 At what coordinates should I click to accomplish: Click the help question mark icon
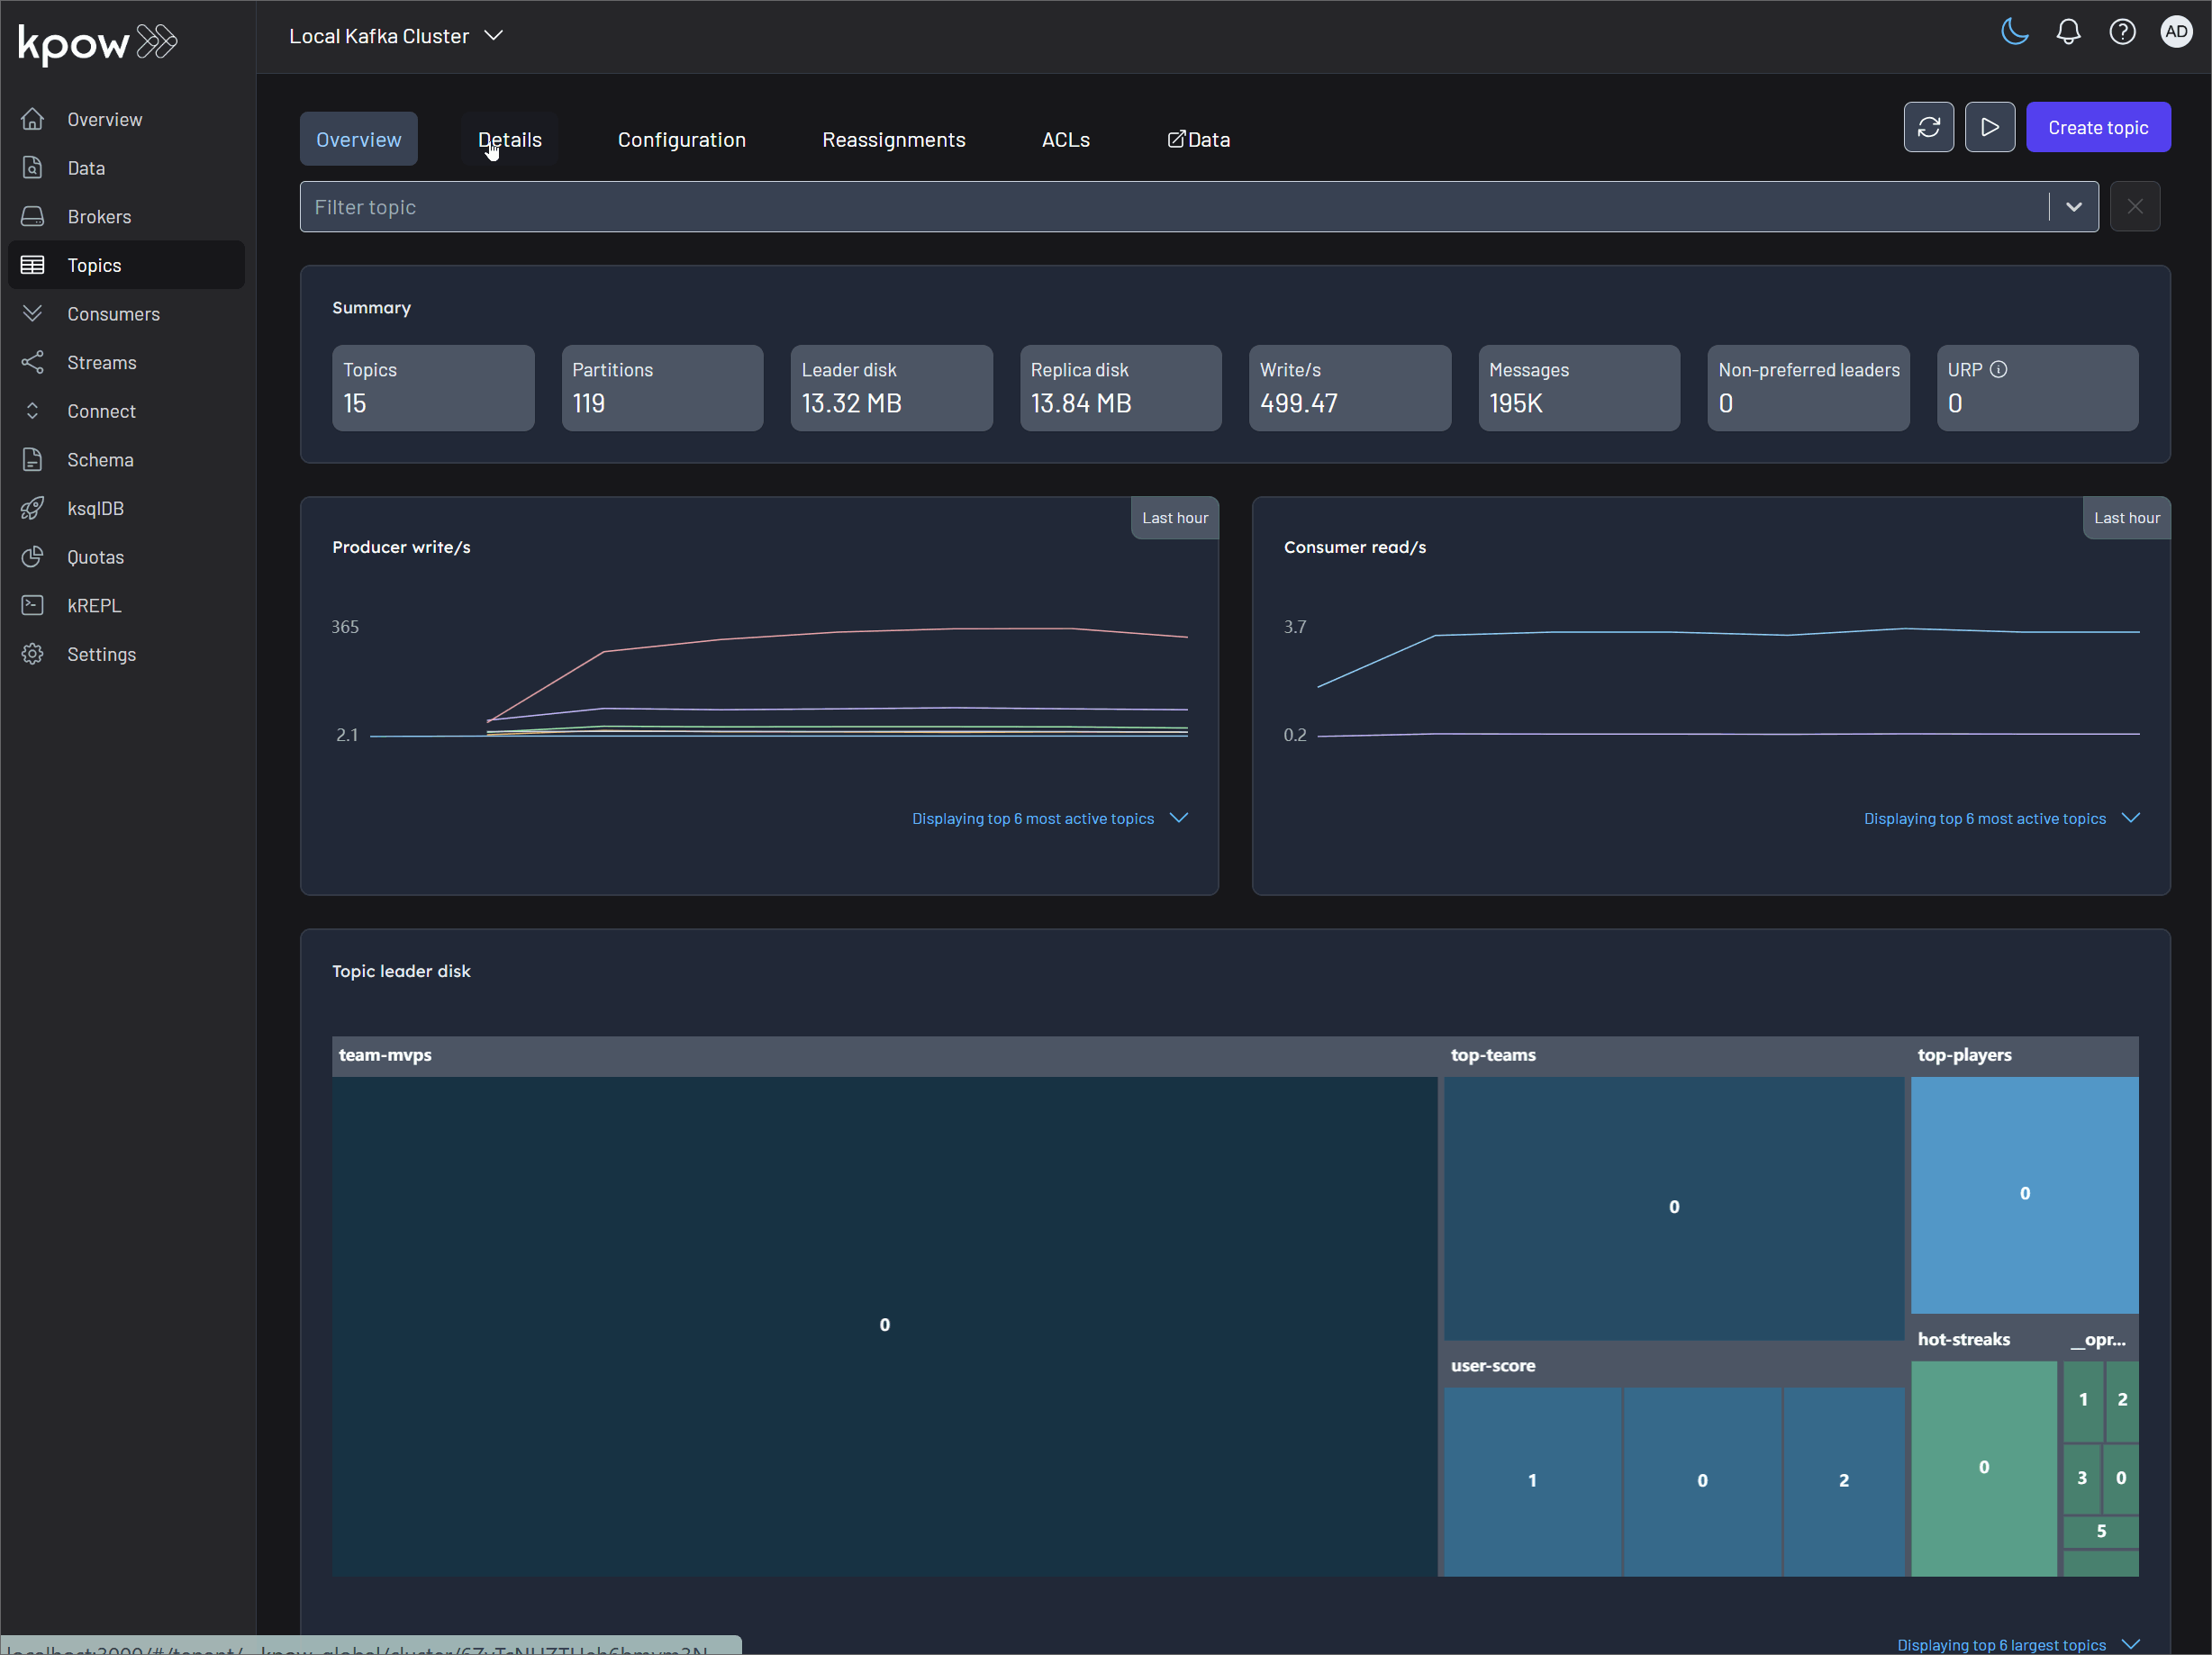point(2122,32)
